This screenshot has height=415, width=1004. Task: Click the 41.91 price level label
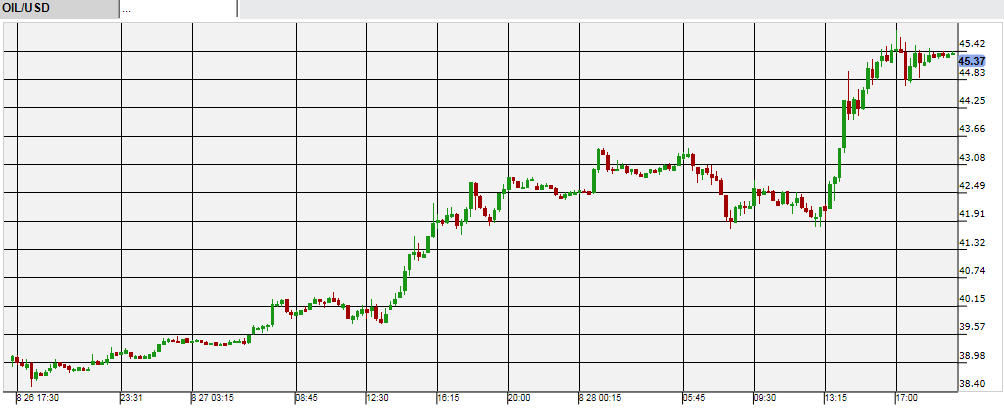point(973,214)
